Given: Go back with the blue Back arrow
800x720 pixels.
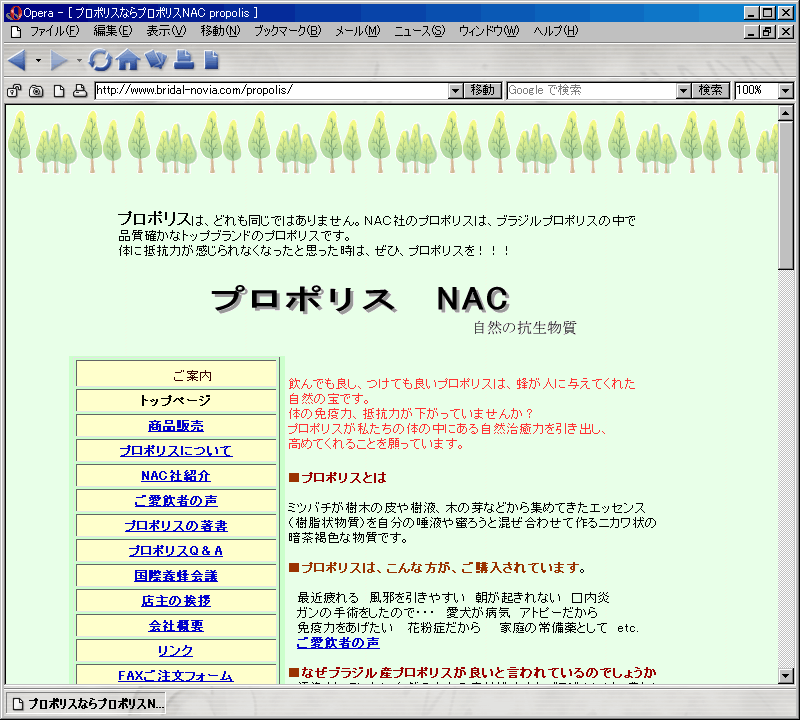Looking at the screenshot, I should (x=17, y=61).
